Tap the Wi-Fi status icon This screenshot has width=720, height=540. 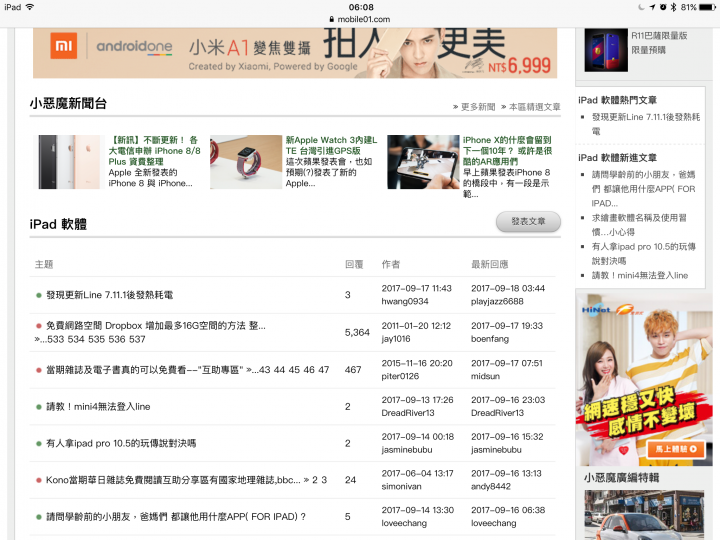point(30,7)
